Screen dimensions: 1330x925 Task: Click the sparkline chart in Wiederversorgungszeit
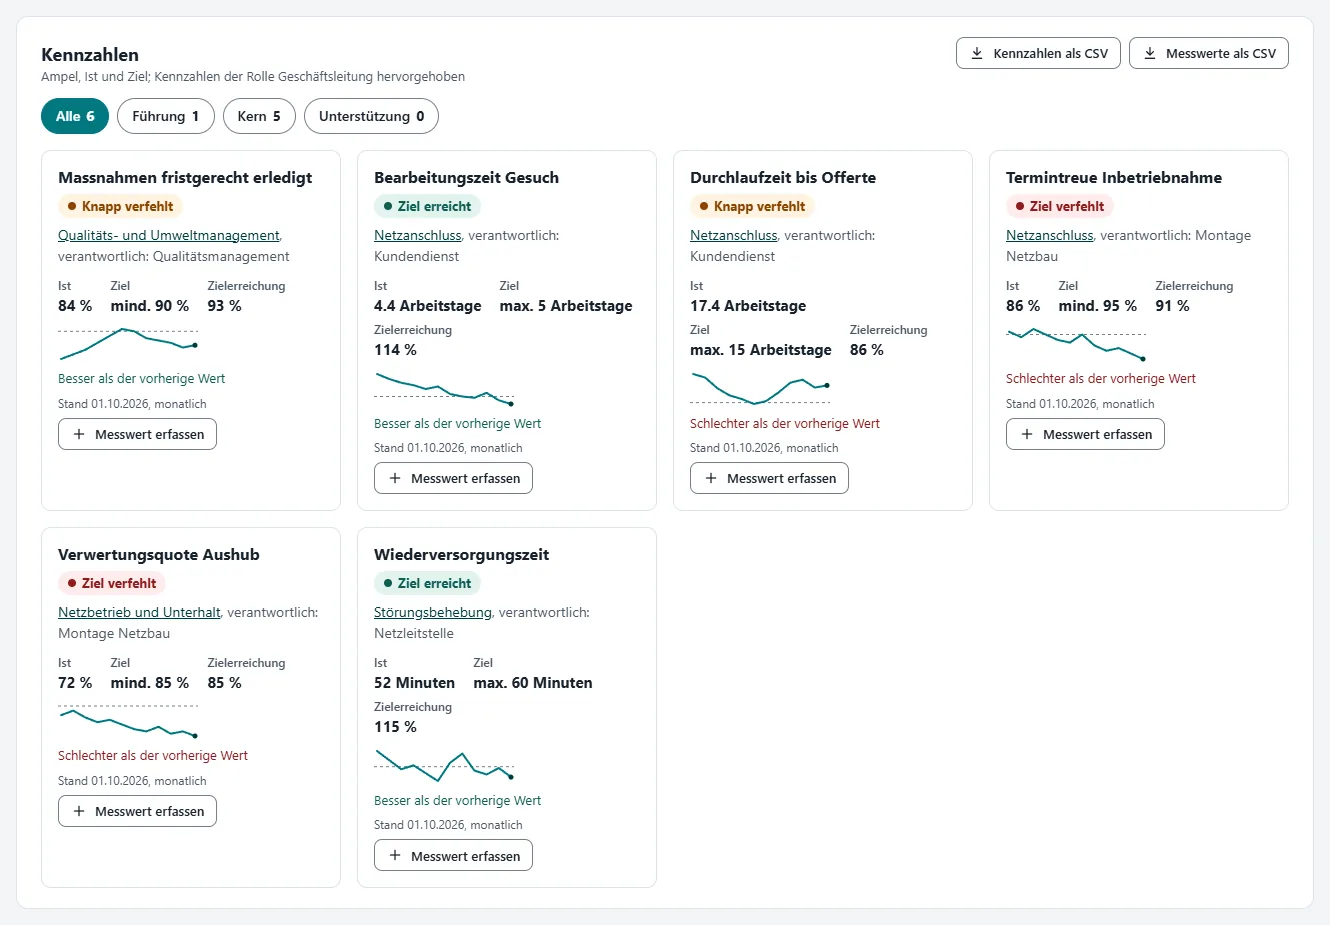click(x=444, y=765)
